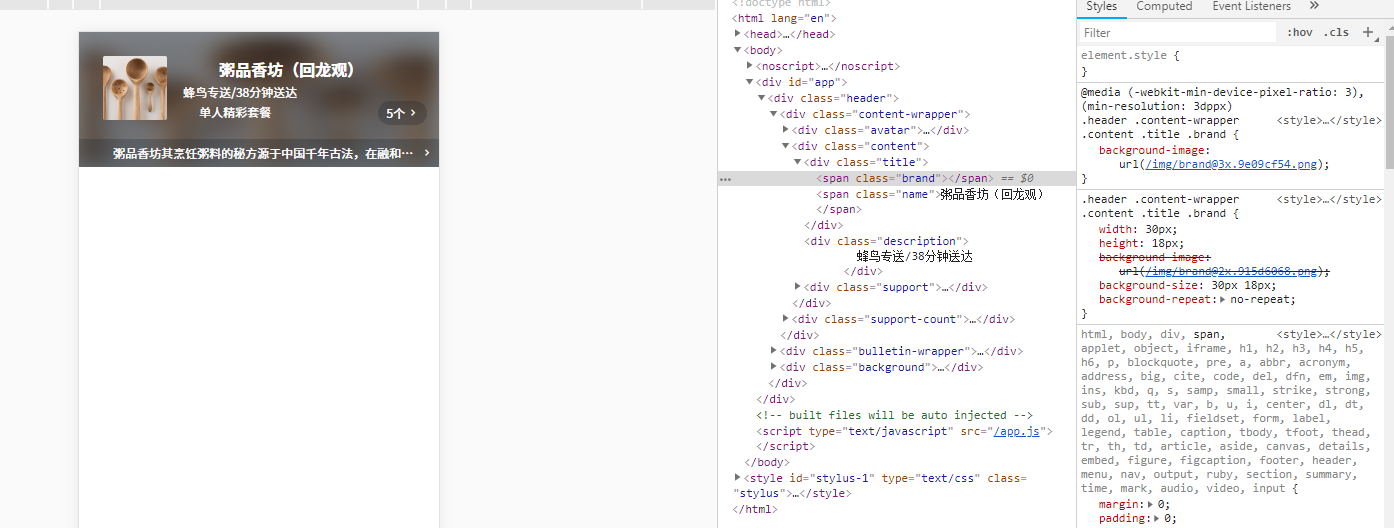Select the div class description row

pos(886,241)
